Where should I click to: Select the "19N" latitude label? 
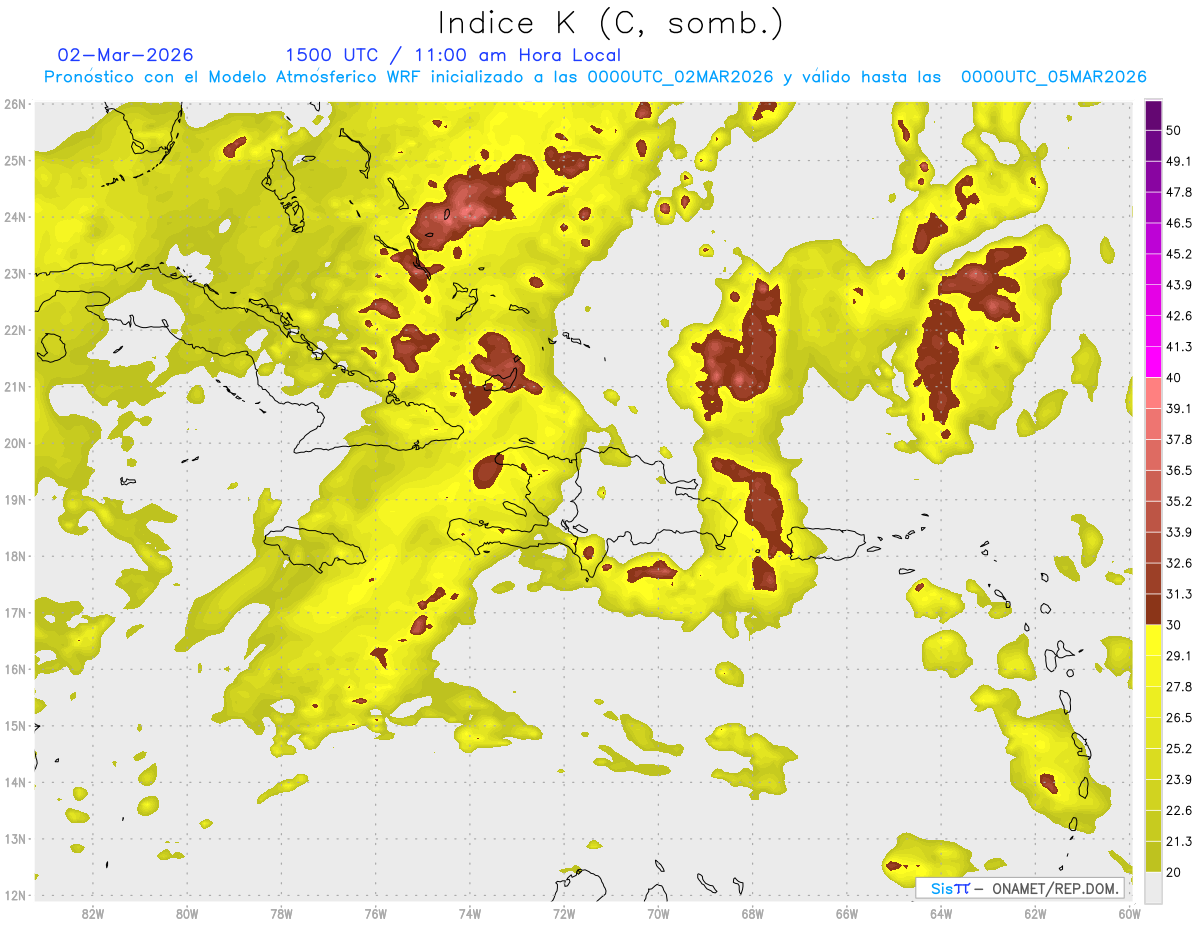pos(15,500)
